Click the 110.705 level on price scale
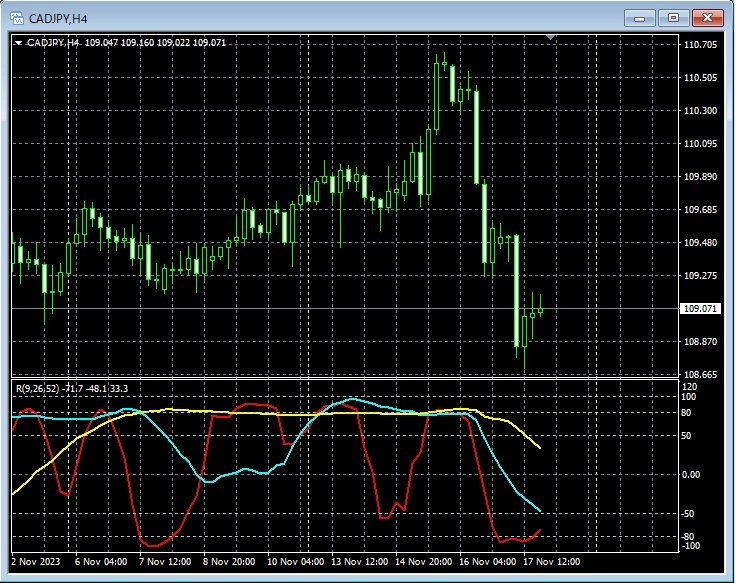736x583 pixels. click(700, 46)
